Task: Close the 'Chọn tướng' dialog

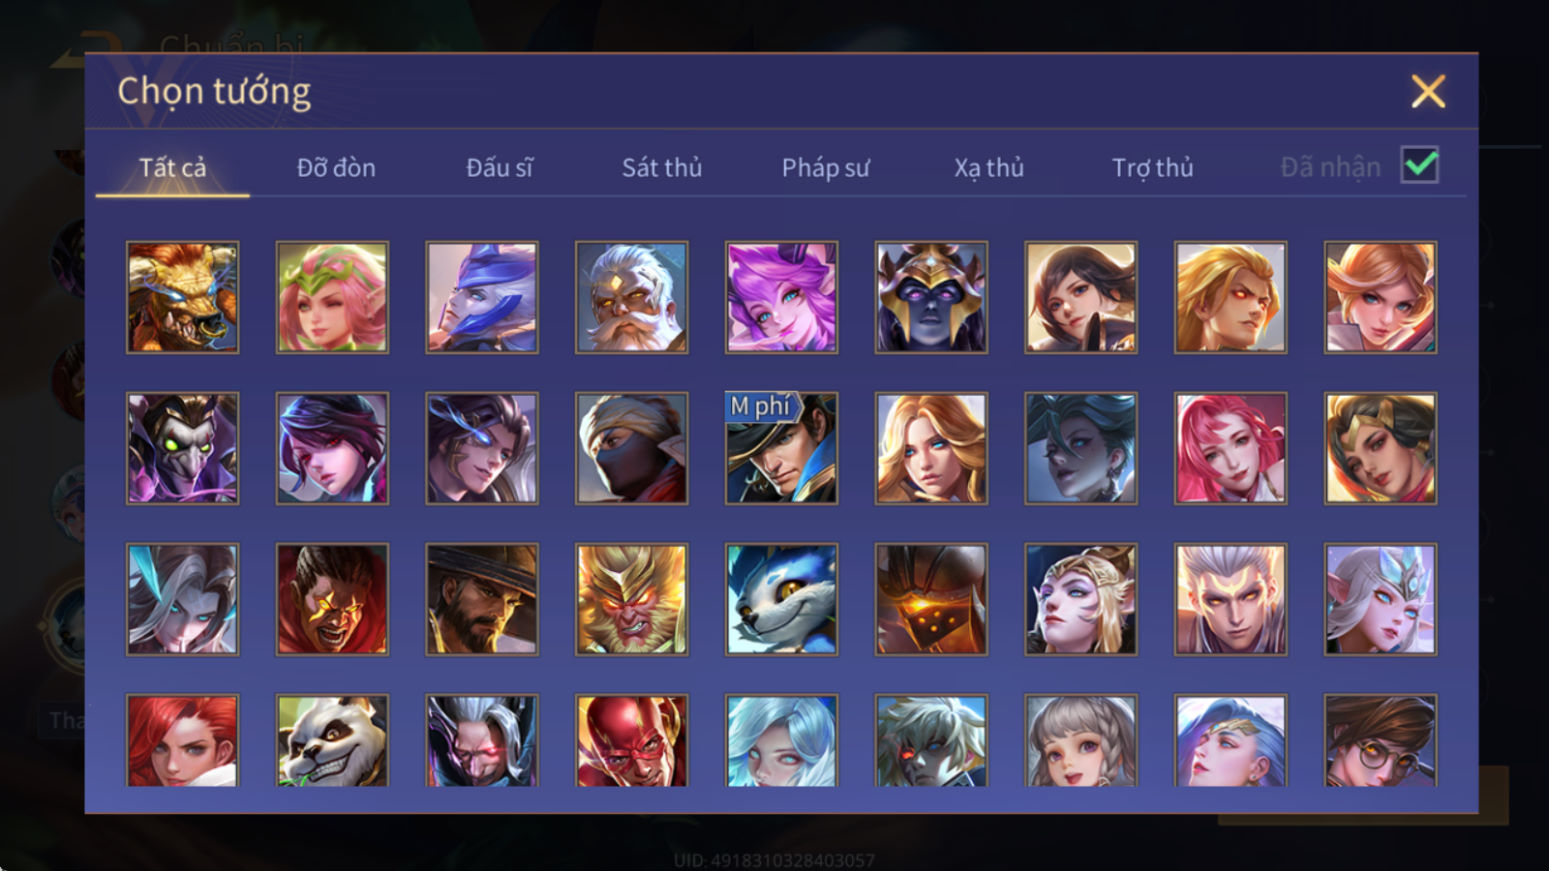Action: (1428, 91)
